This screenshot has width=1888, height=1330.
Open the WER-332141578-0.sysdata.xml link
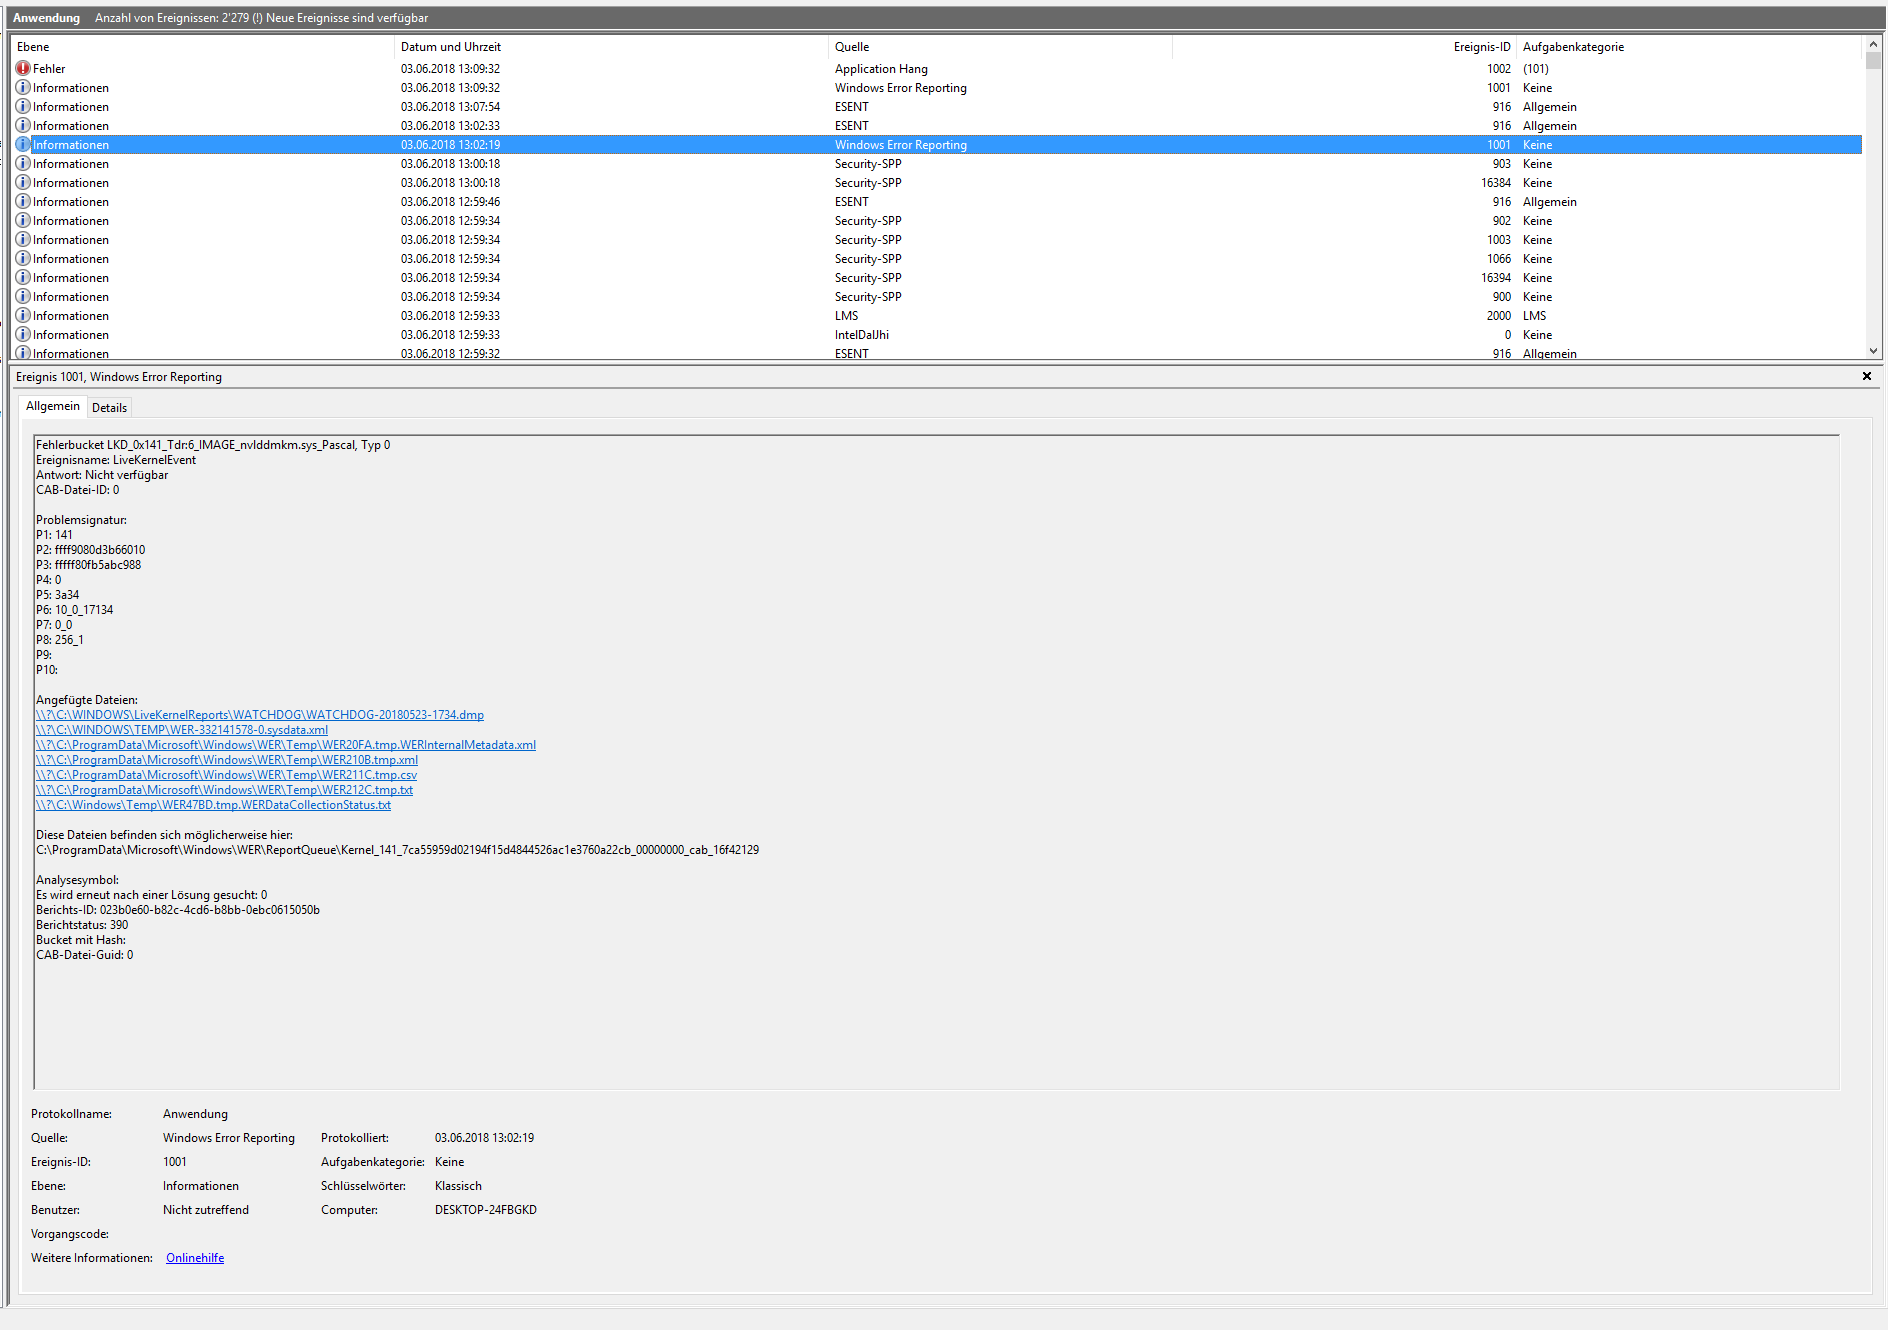pos(182,730)
